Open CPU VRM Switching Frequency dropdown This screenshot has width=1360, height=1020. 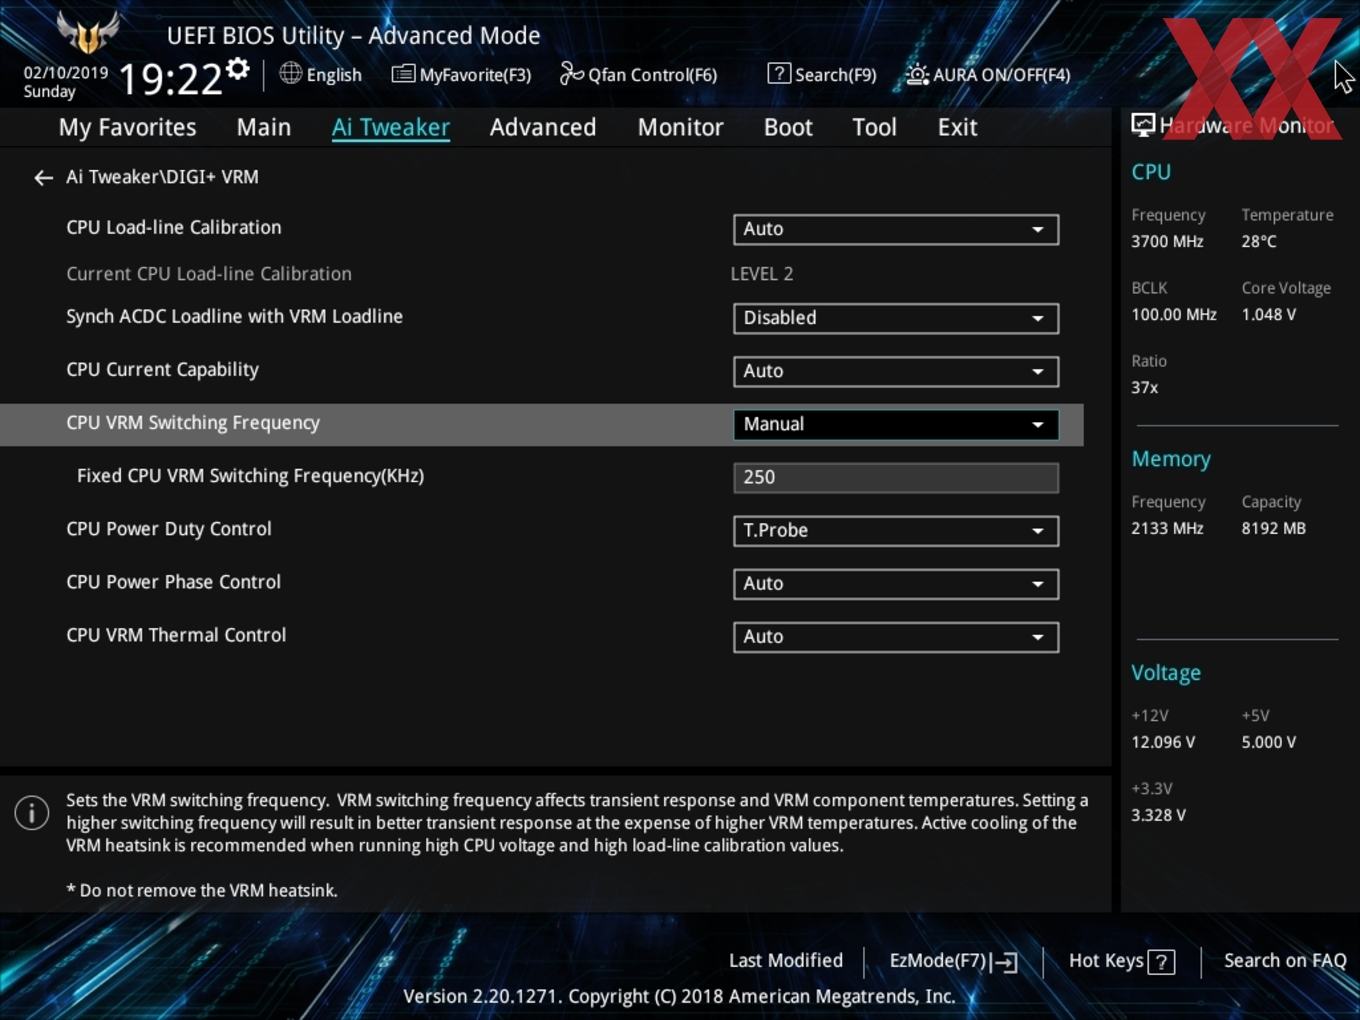pyautogui.click(x=896, y=424)
